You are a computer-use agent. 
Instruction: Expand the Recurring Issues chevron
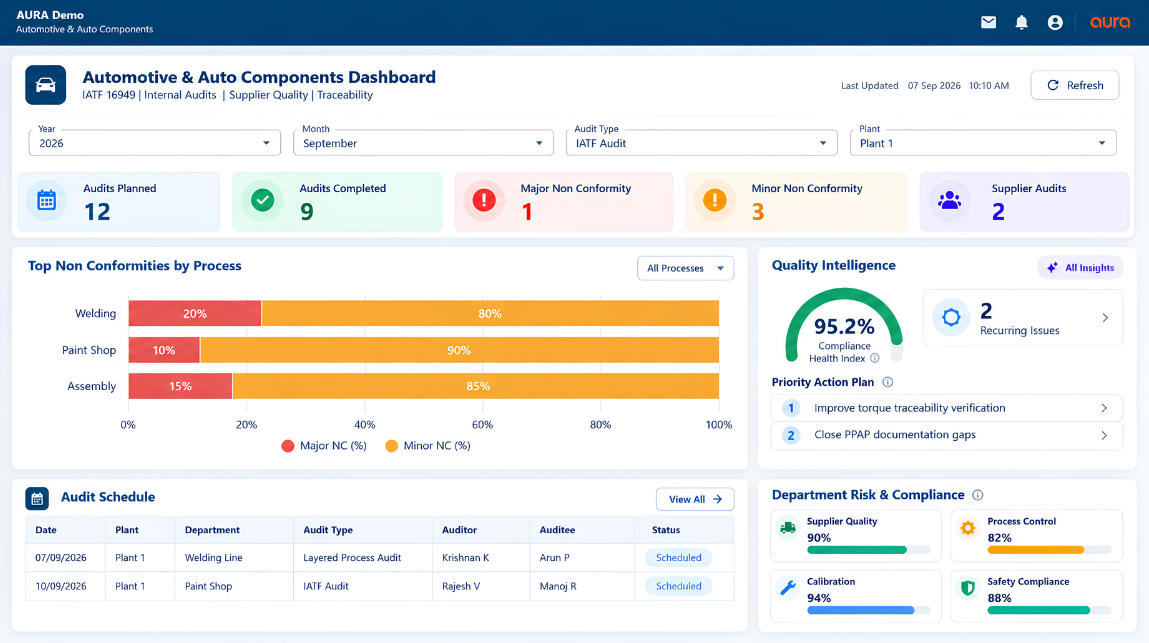1105,317
